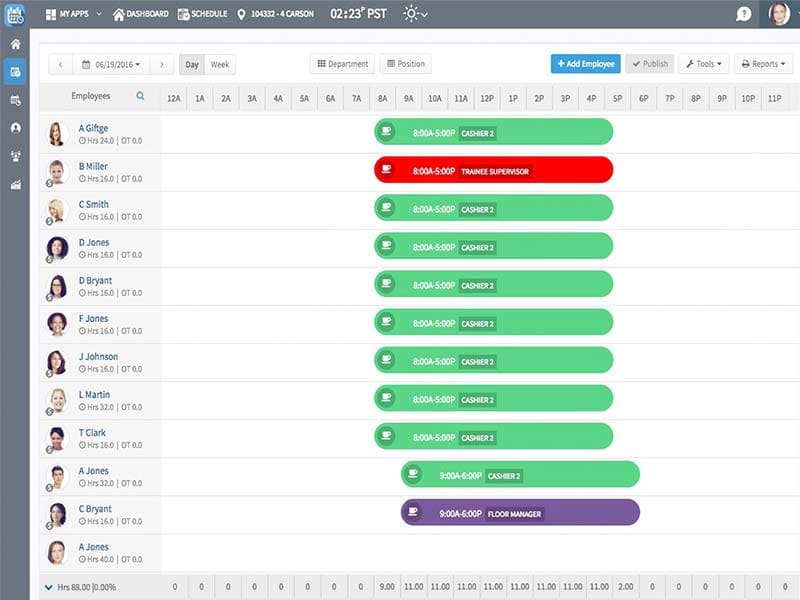Filter by Position
The image size is (800, 600).
point(406,64)
